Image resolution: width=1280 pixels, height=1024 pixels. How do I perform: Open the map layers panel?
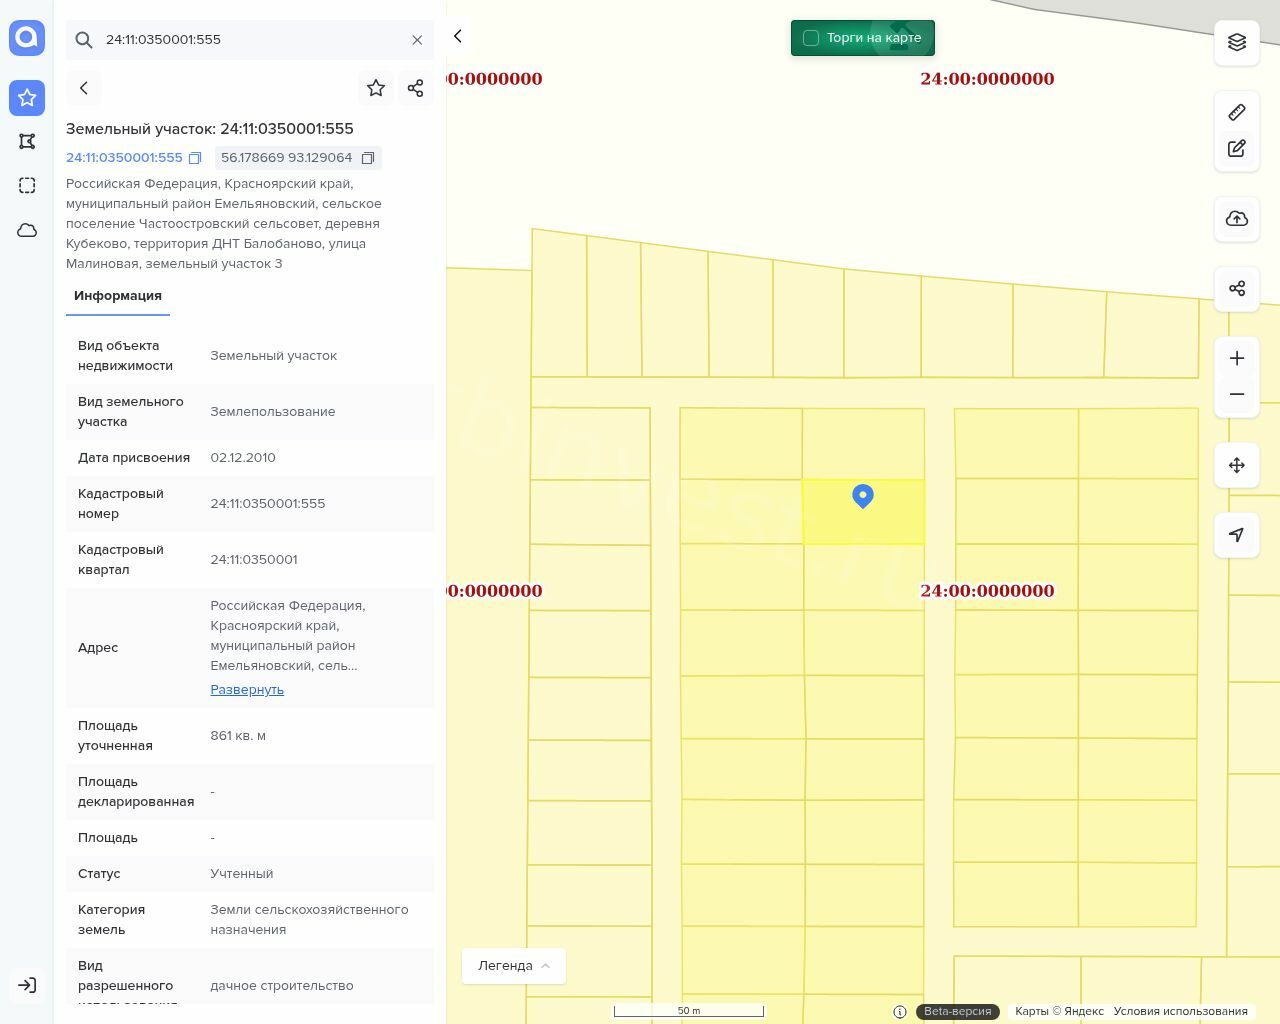click(x=1236, y=42)
